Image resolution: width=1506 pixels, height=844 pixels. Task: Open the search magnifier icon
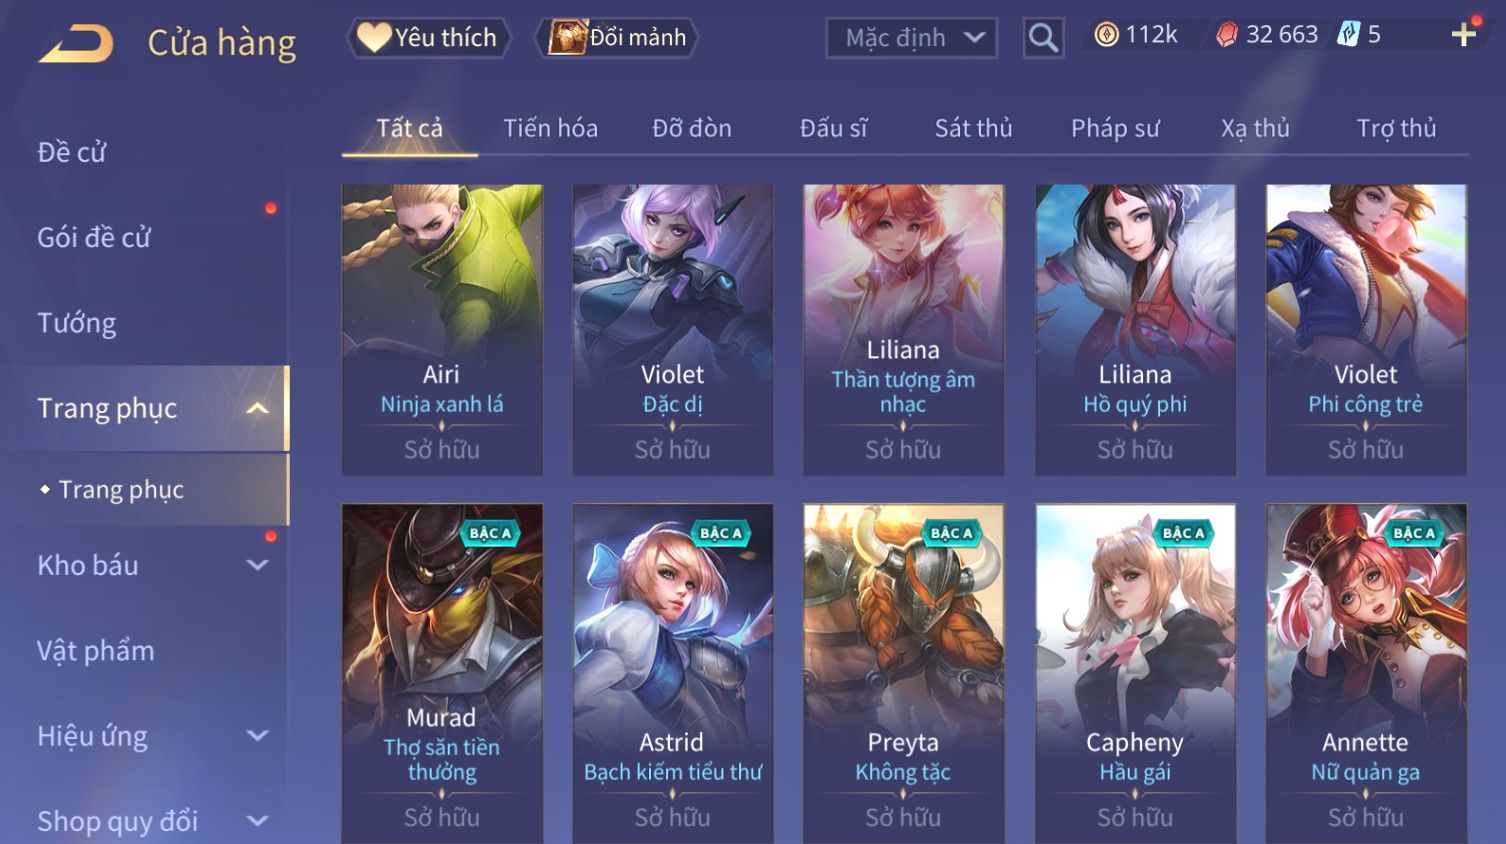pos(1043,38)
